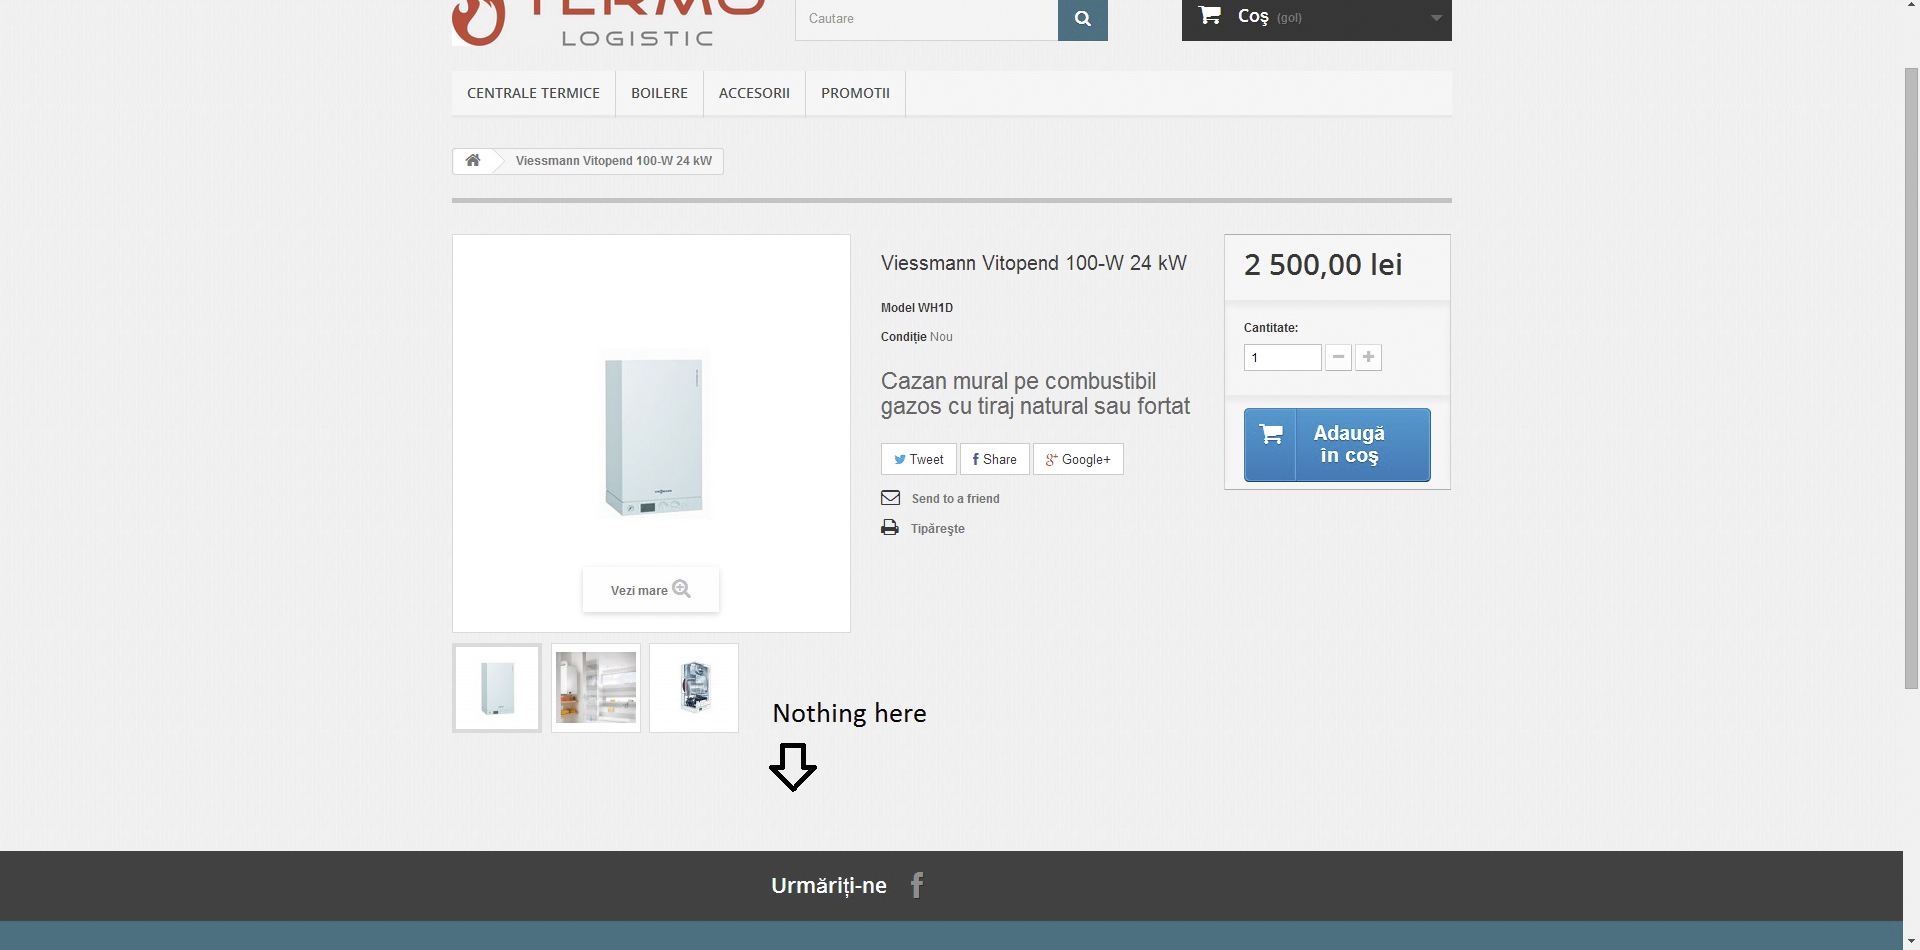This screenshot has height=950, width=1920.
Task: Click the Model WH1D text
Action: 917,308
